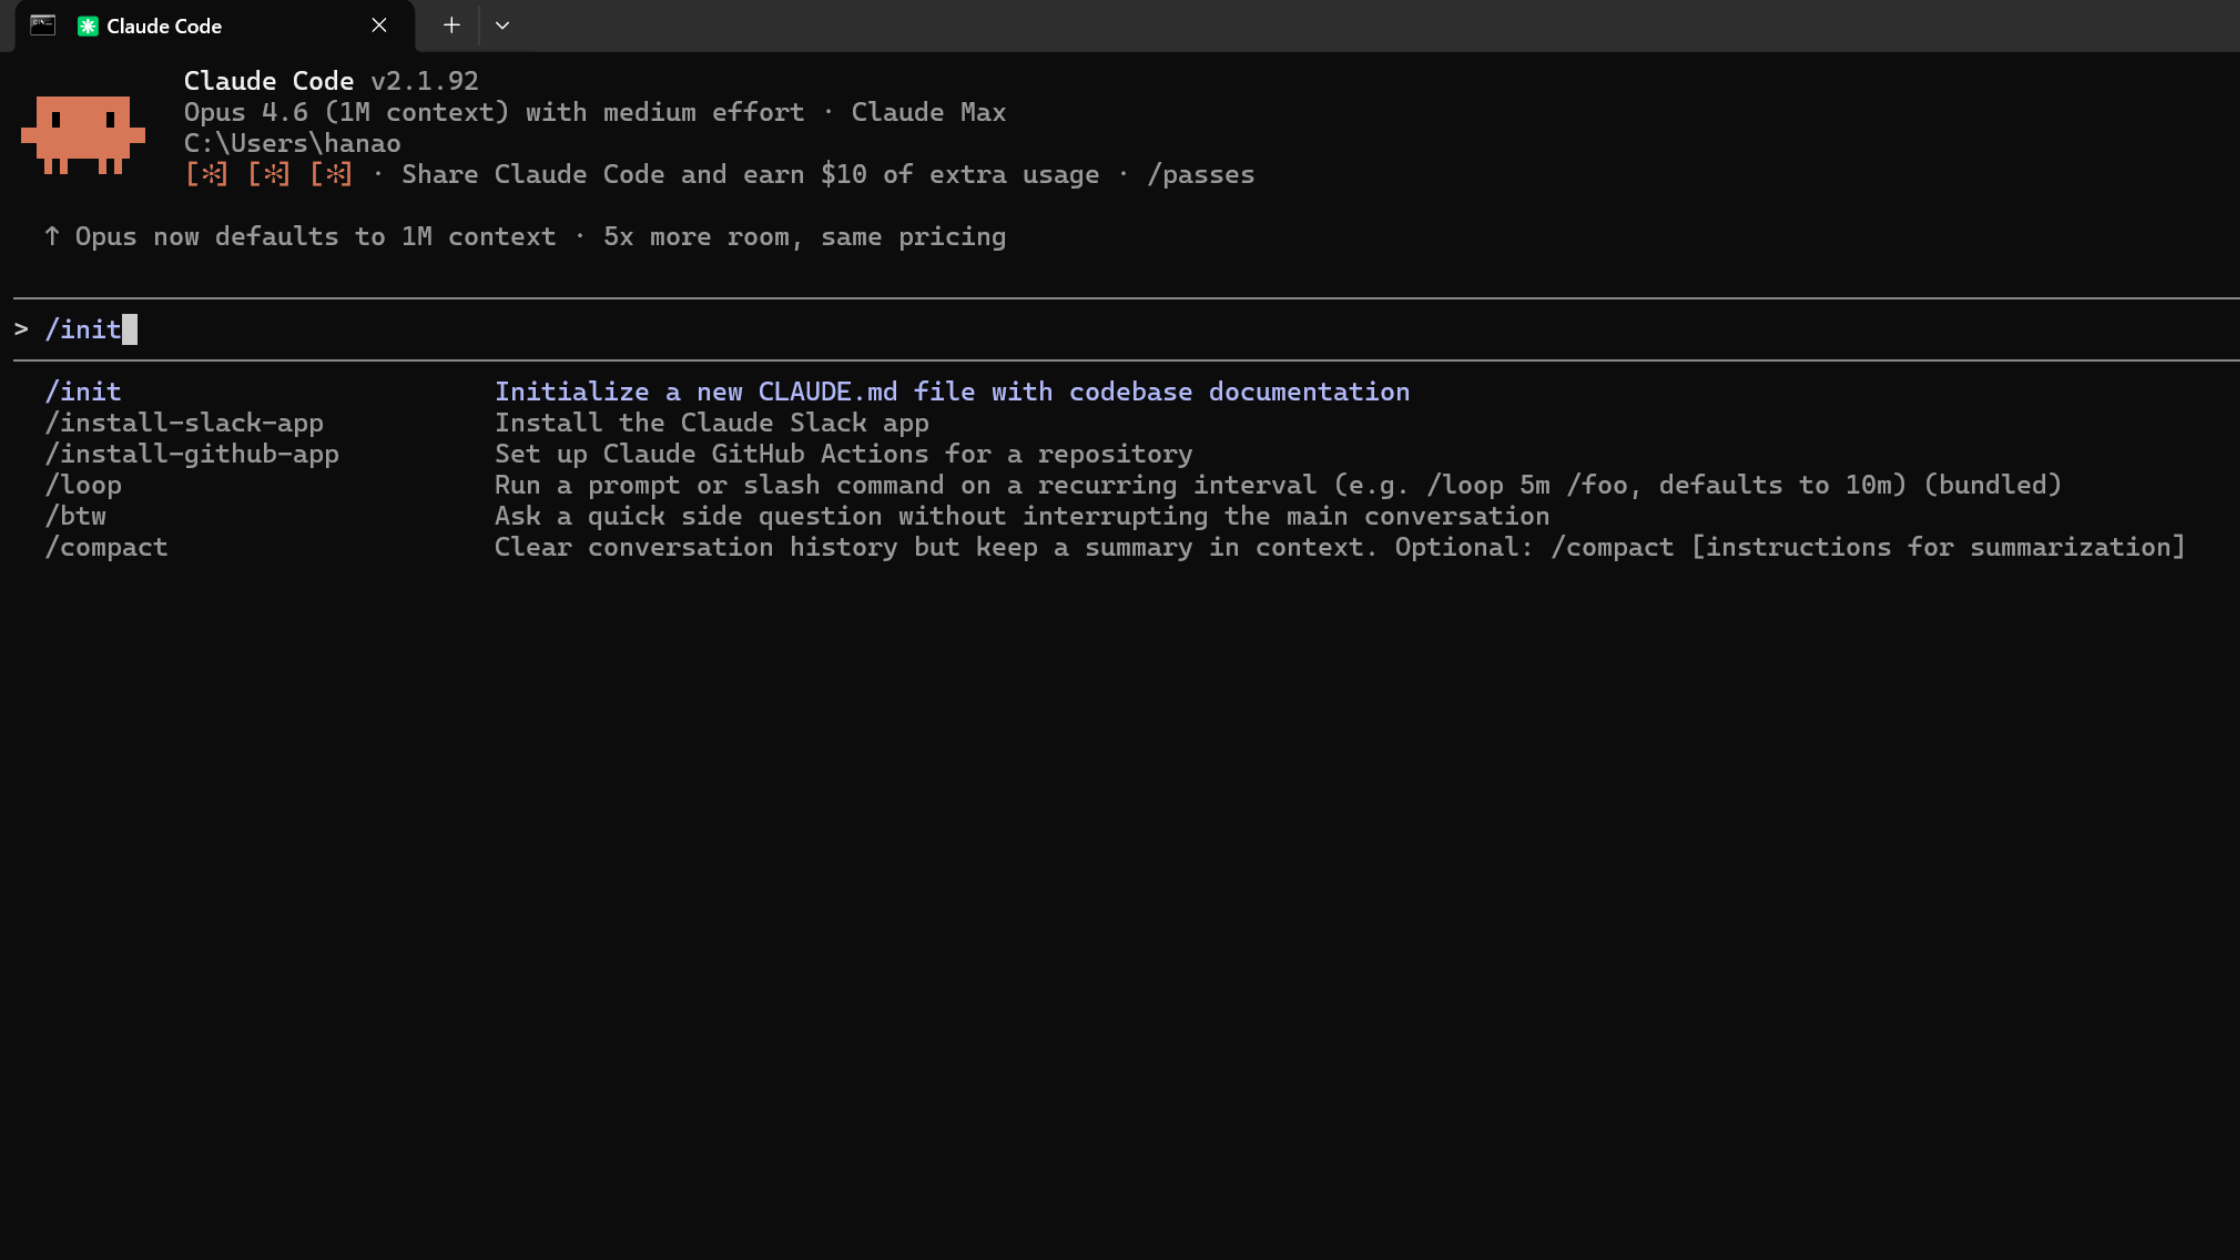Select /install-github-app from the suggestion list
The image size is (2240, 1260).
[x=192, y=453]
